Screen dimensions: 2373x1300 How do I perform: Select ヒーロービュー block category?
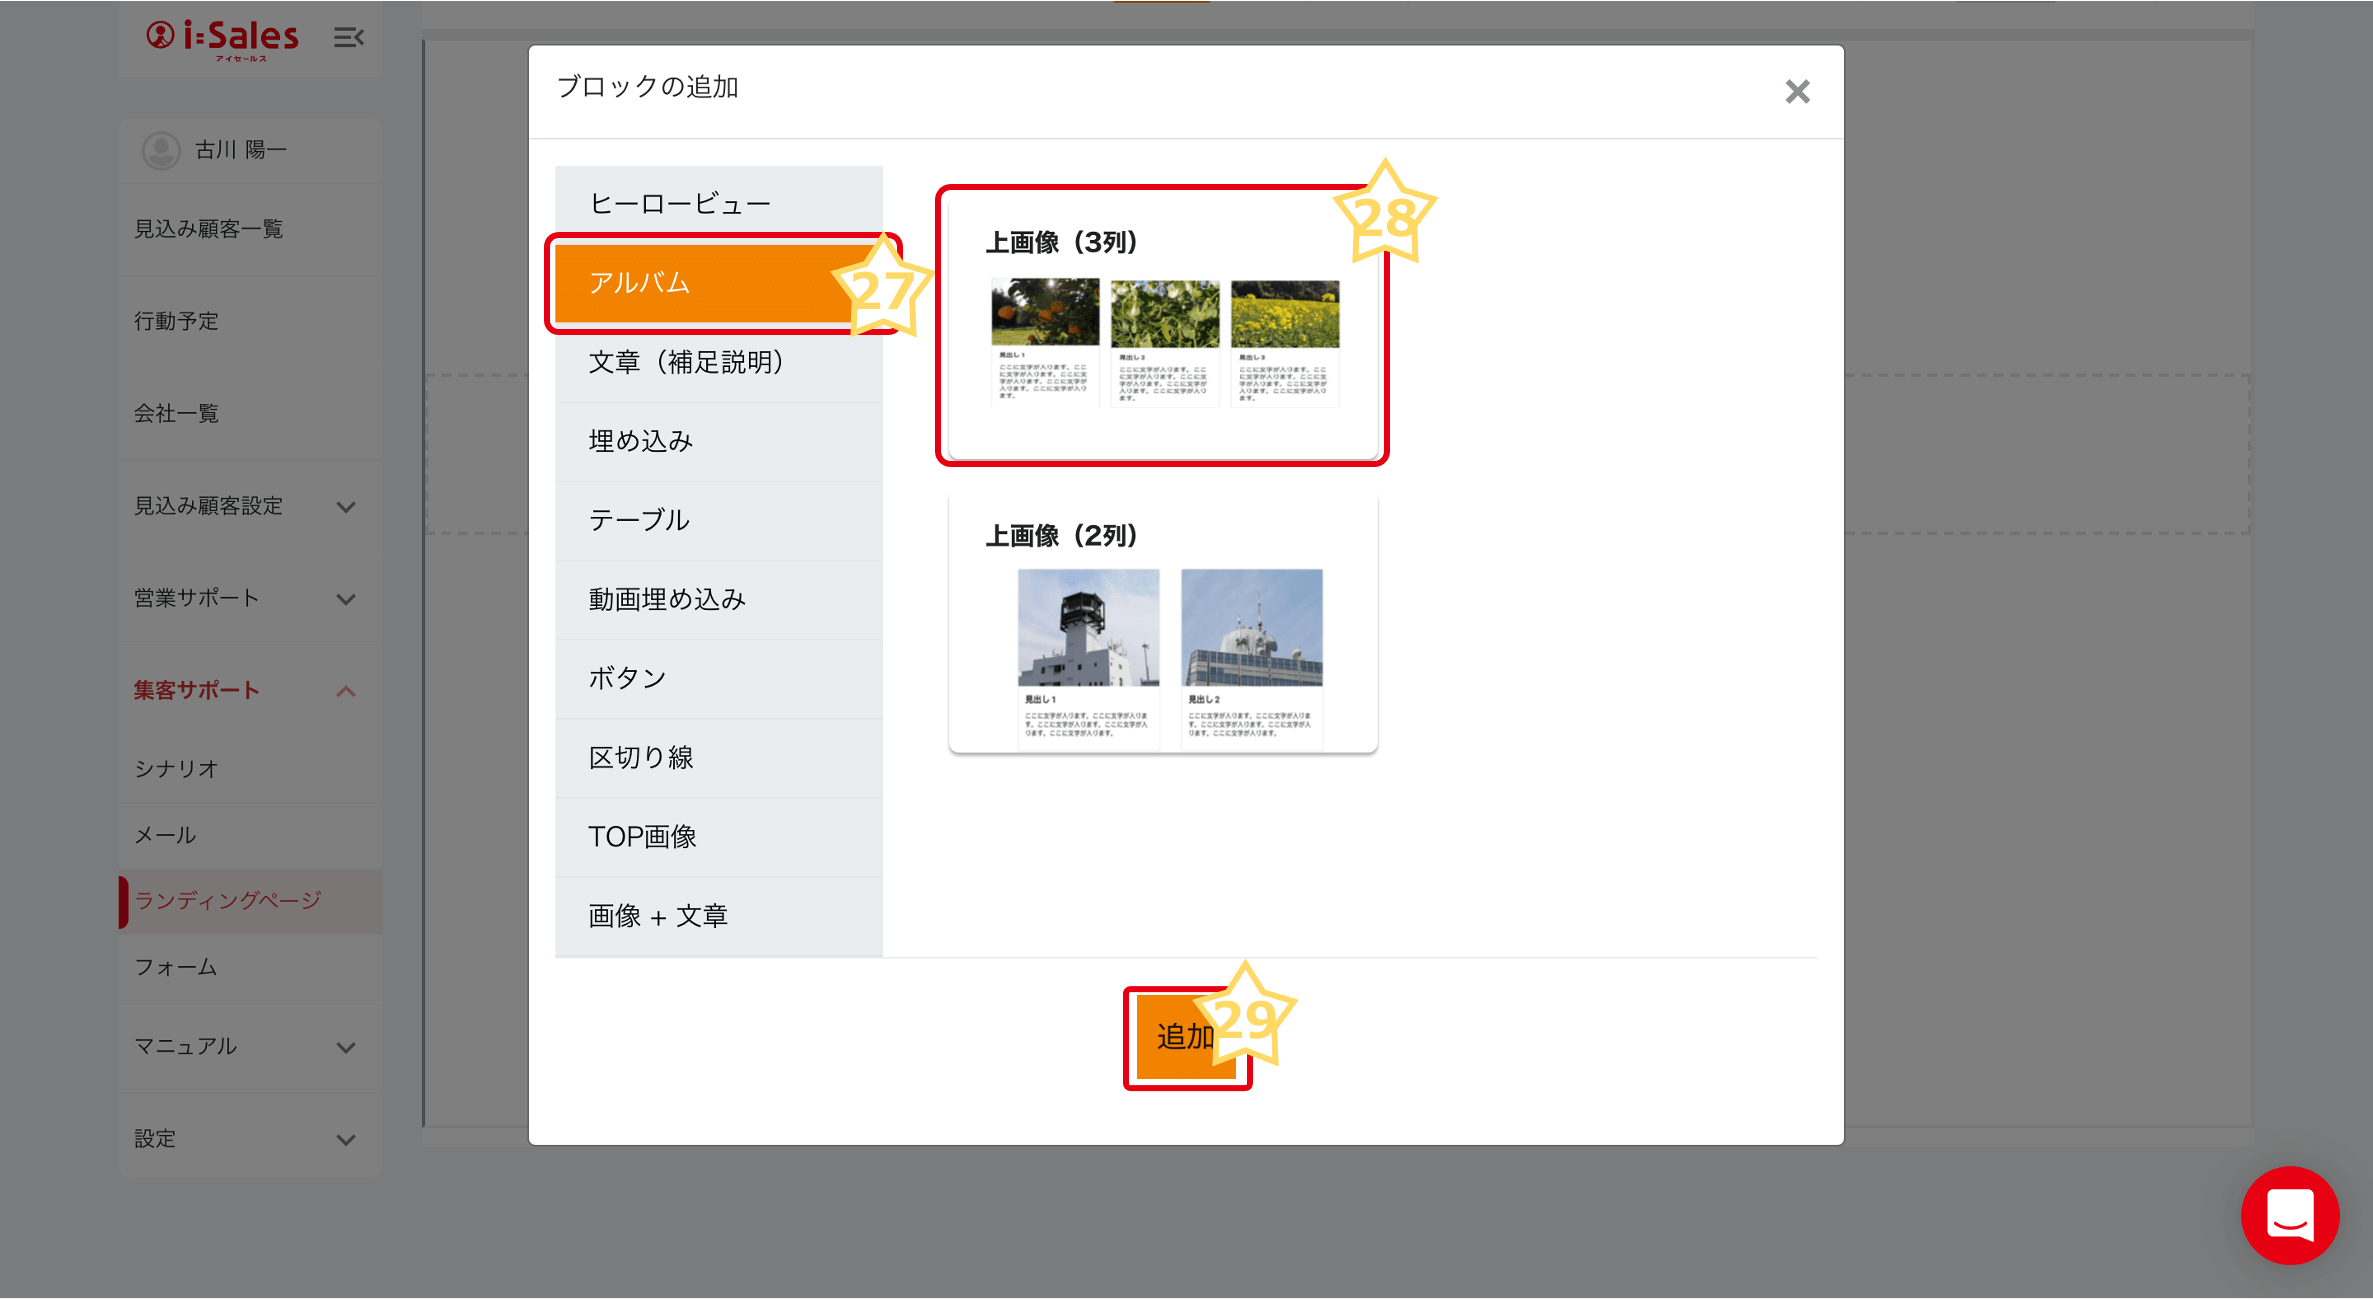click(718, 204)
